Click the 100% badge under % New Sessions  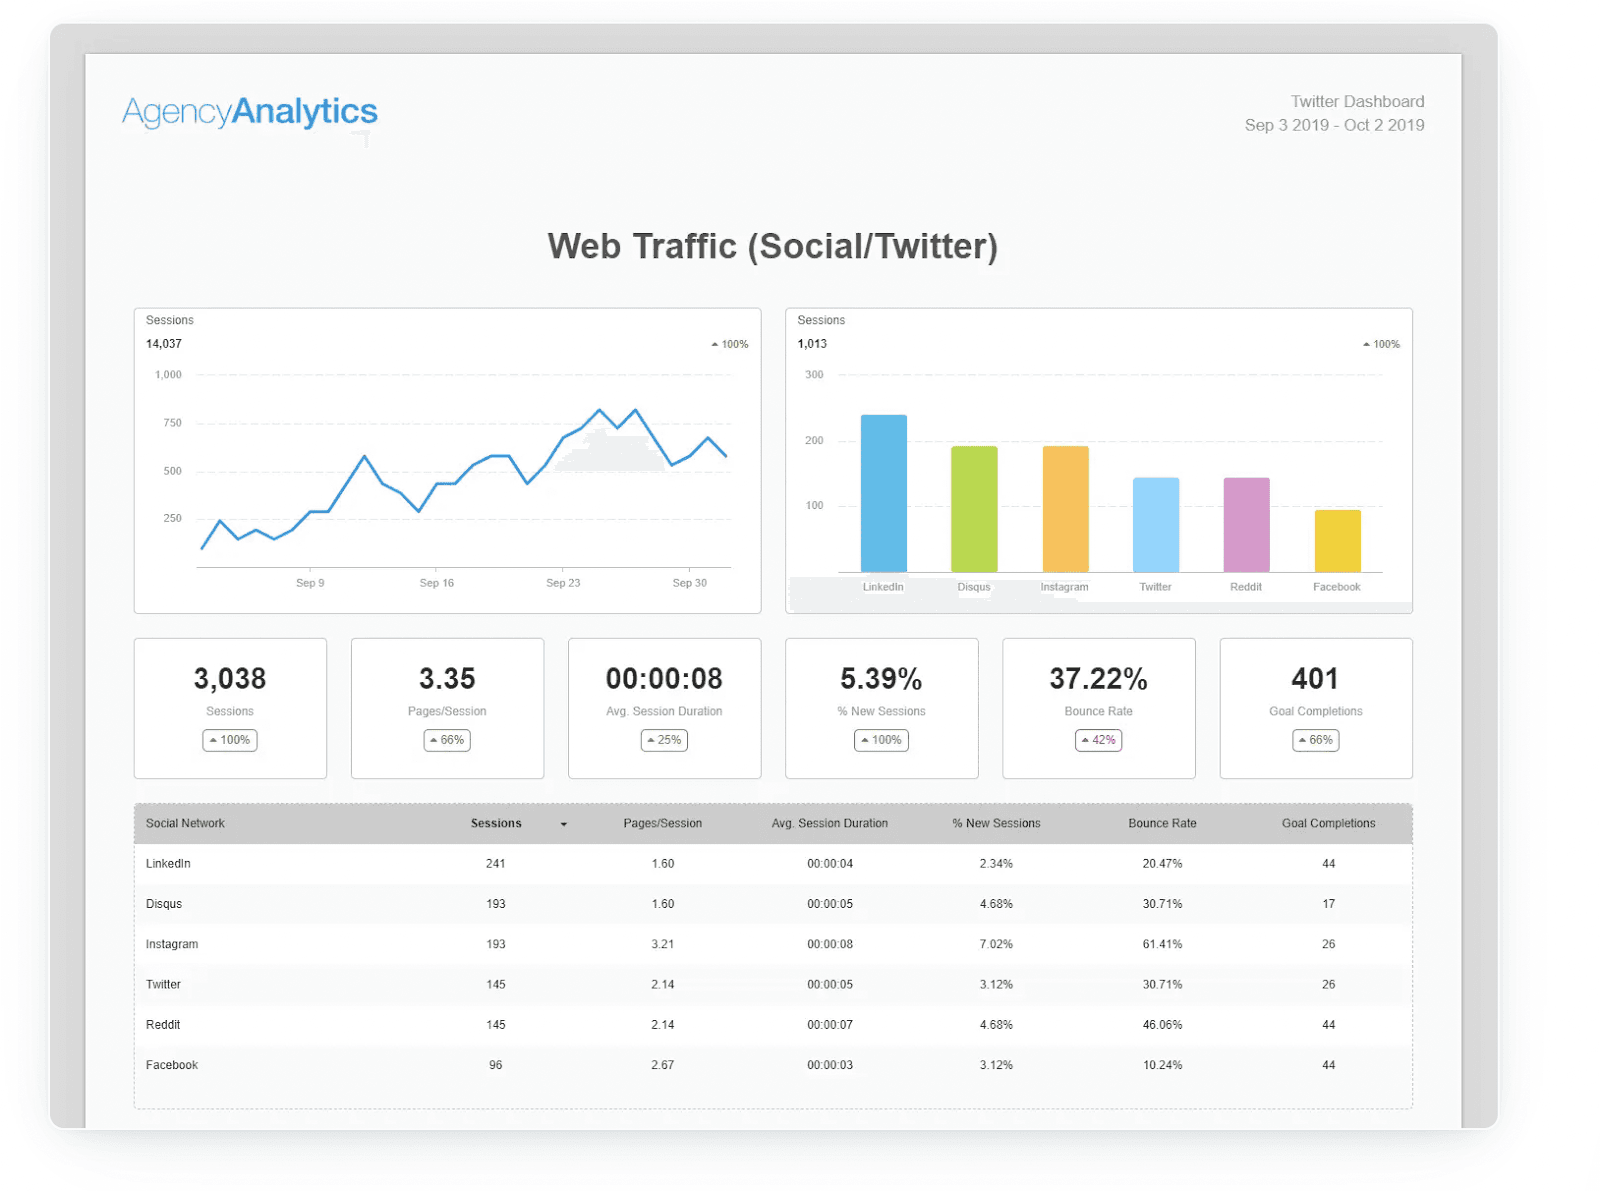click(881, 740)
